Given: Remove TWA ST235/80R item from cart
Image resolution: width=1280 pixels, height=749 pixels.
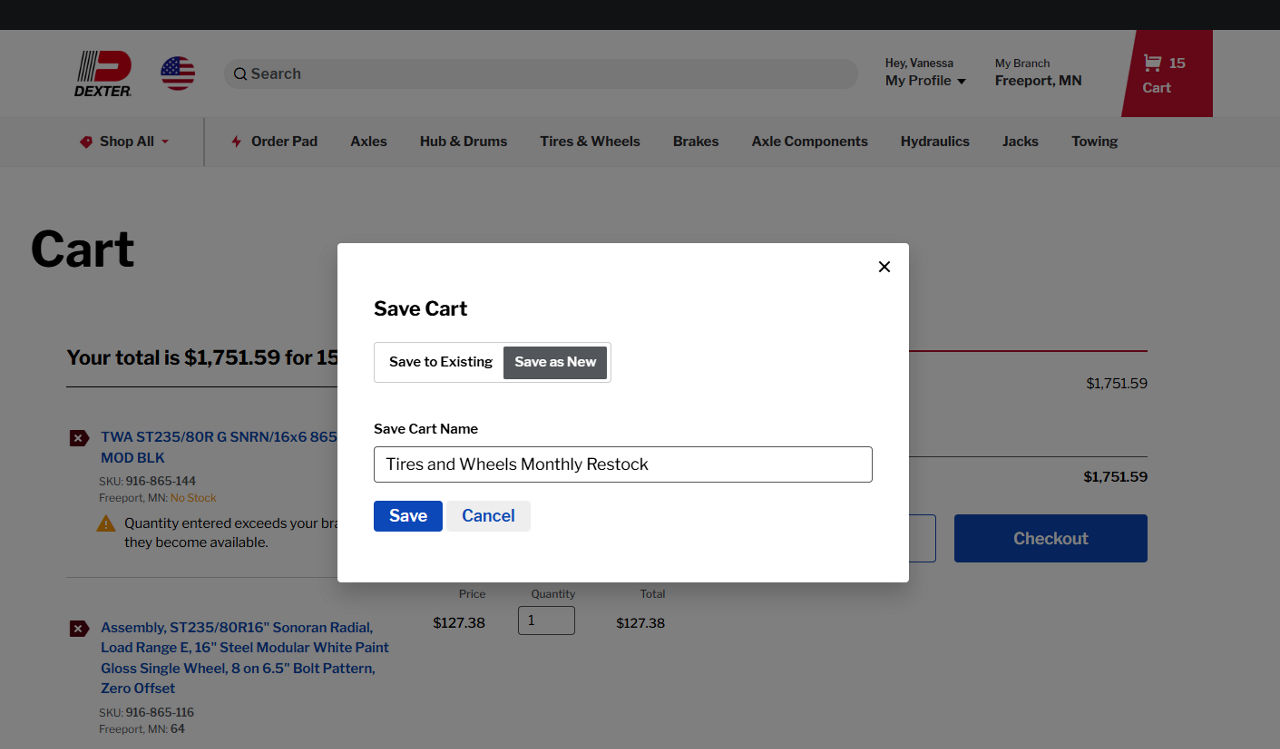Looking at the screenshot, I should tap(79, 438).
